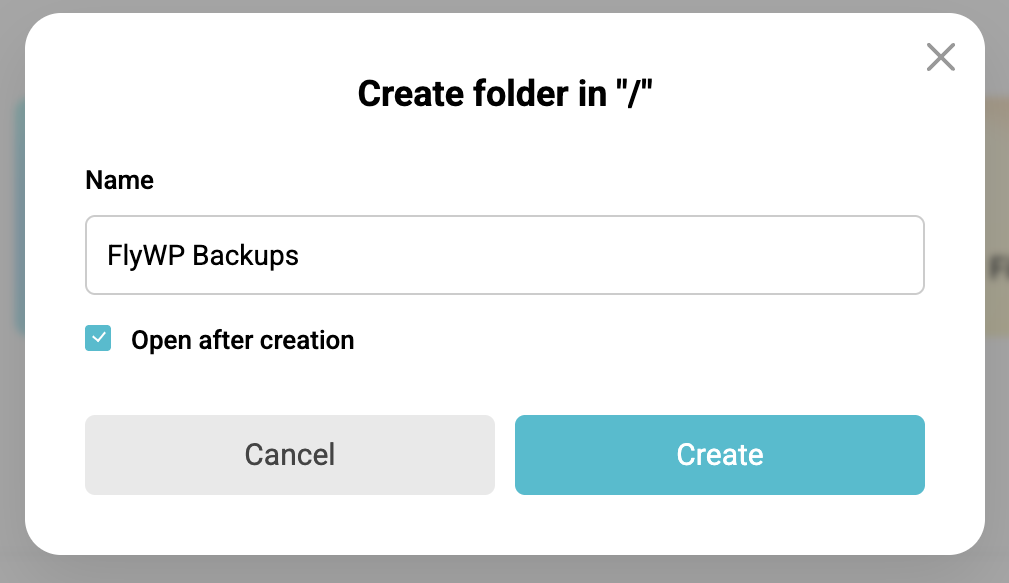
Task: Disable opening the folder after creation
Action: pos(98,339)
